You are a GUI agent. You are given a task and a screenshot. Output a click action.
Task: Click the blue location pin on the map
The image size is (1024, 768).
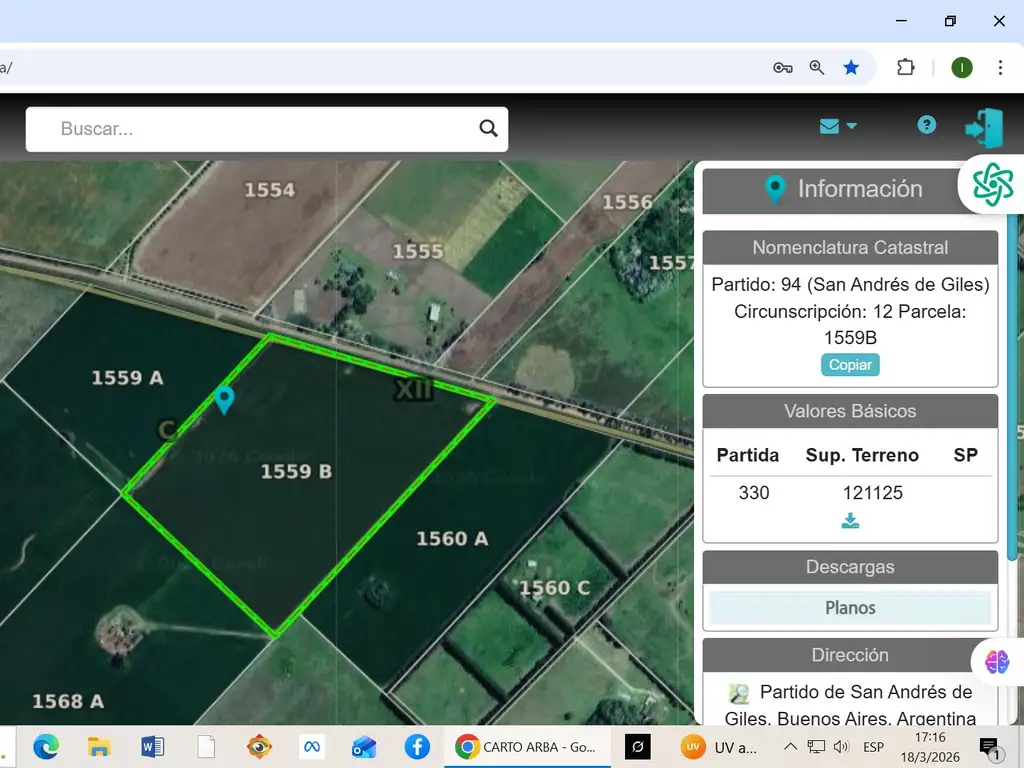click(225, 400)
